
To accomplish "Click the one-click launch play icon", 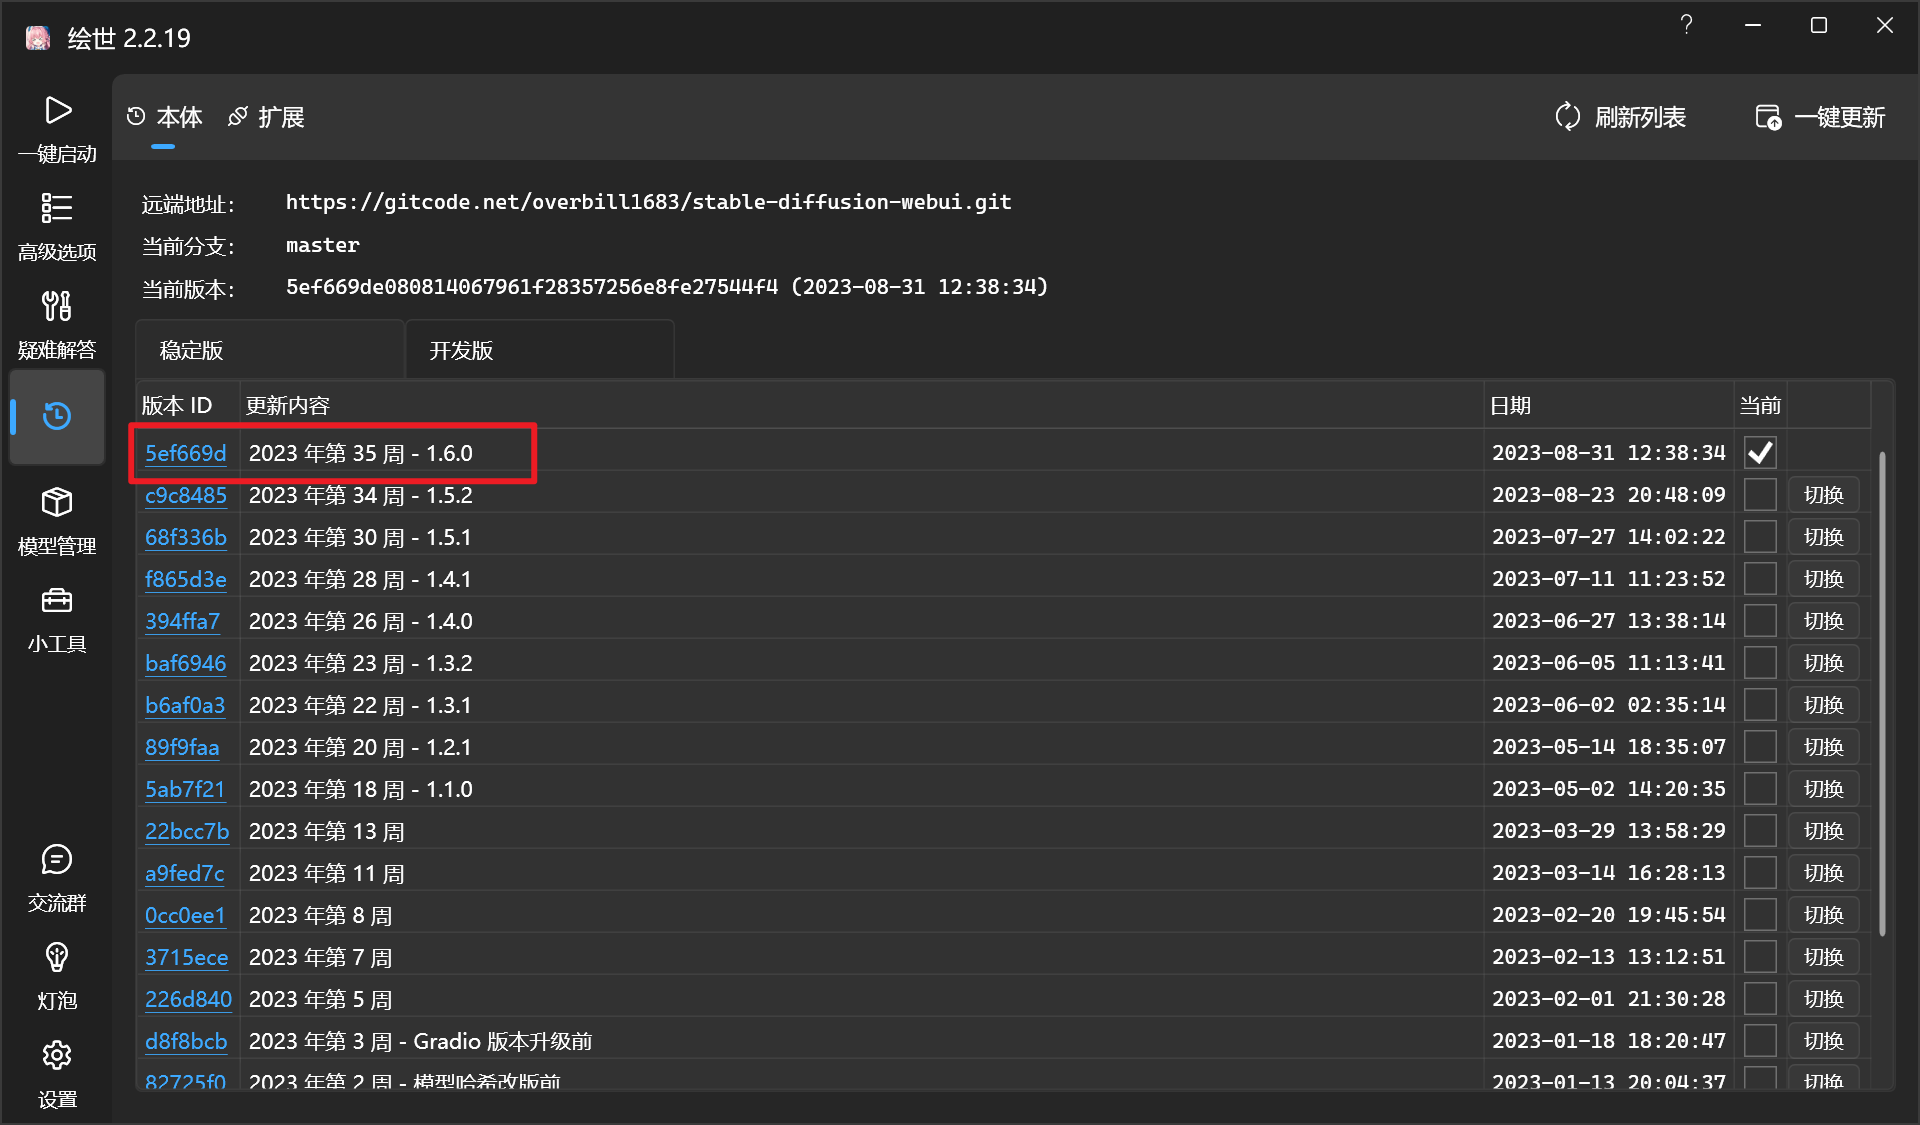I will [57, 111].
